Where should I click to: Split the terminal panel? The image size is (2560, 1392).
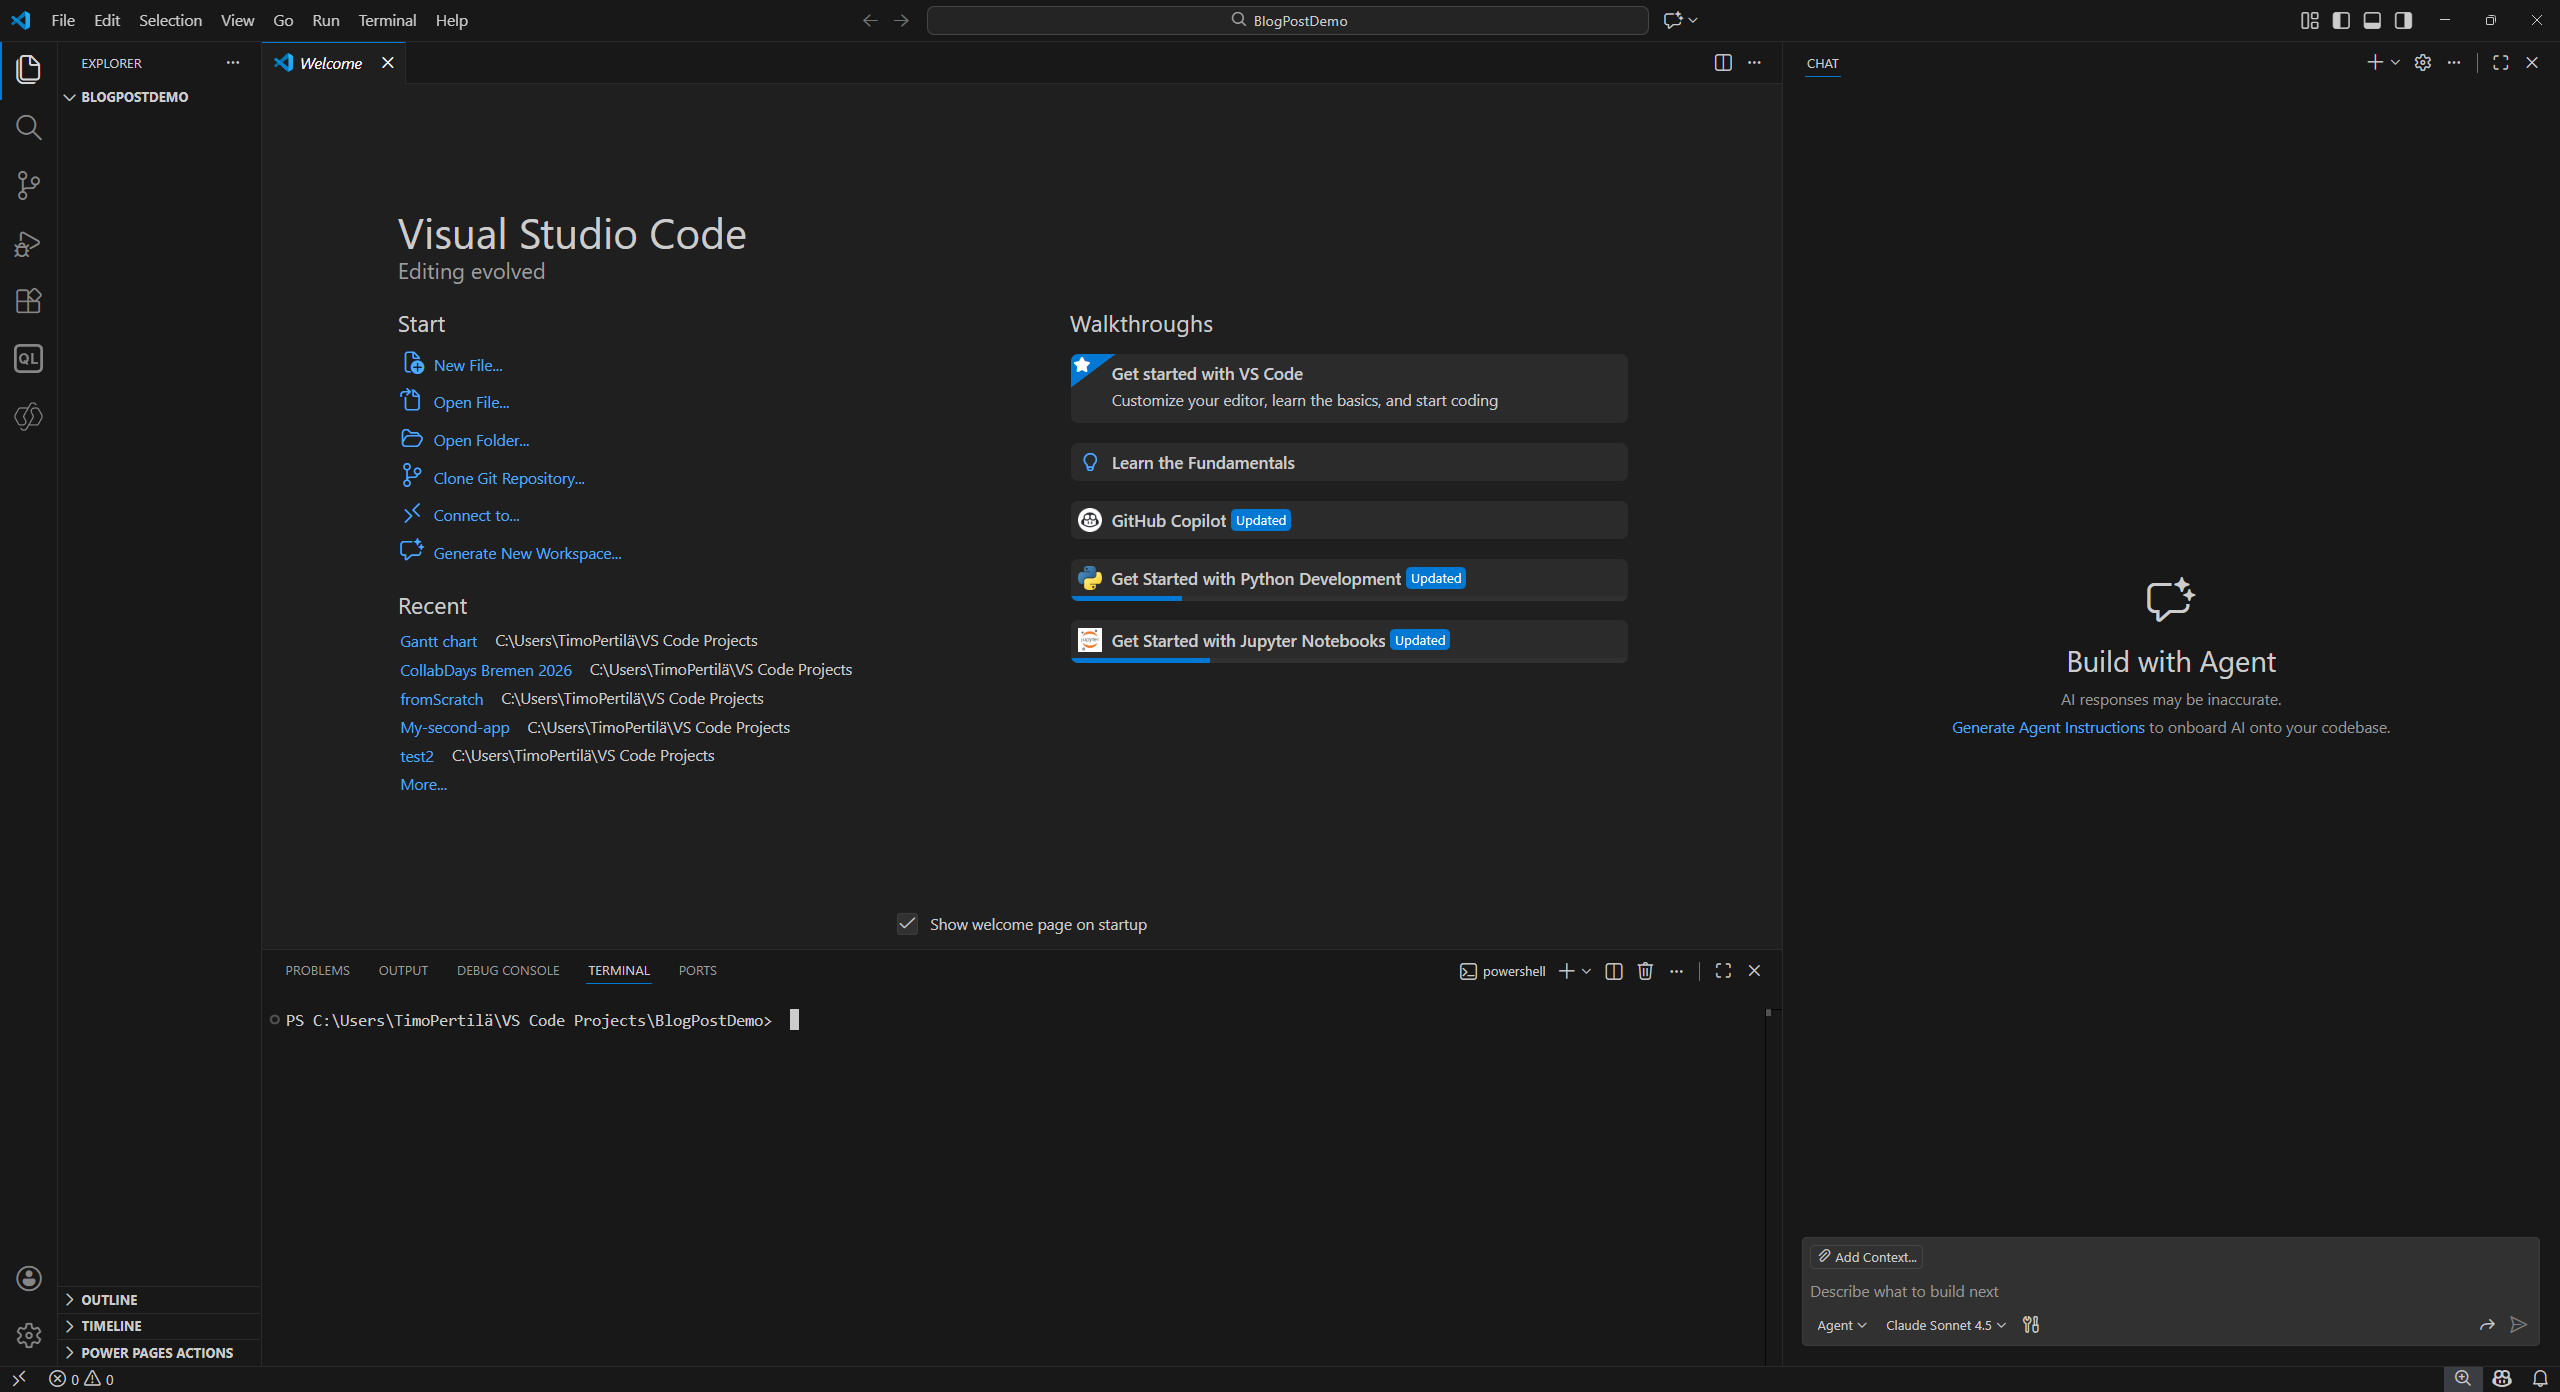tap(1613, 971)
